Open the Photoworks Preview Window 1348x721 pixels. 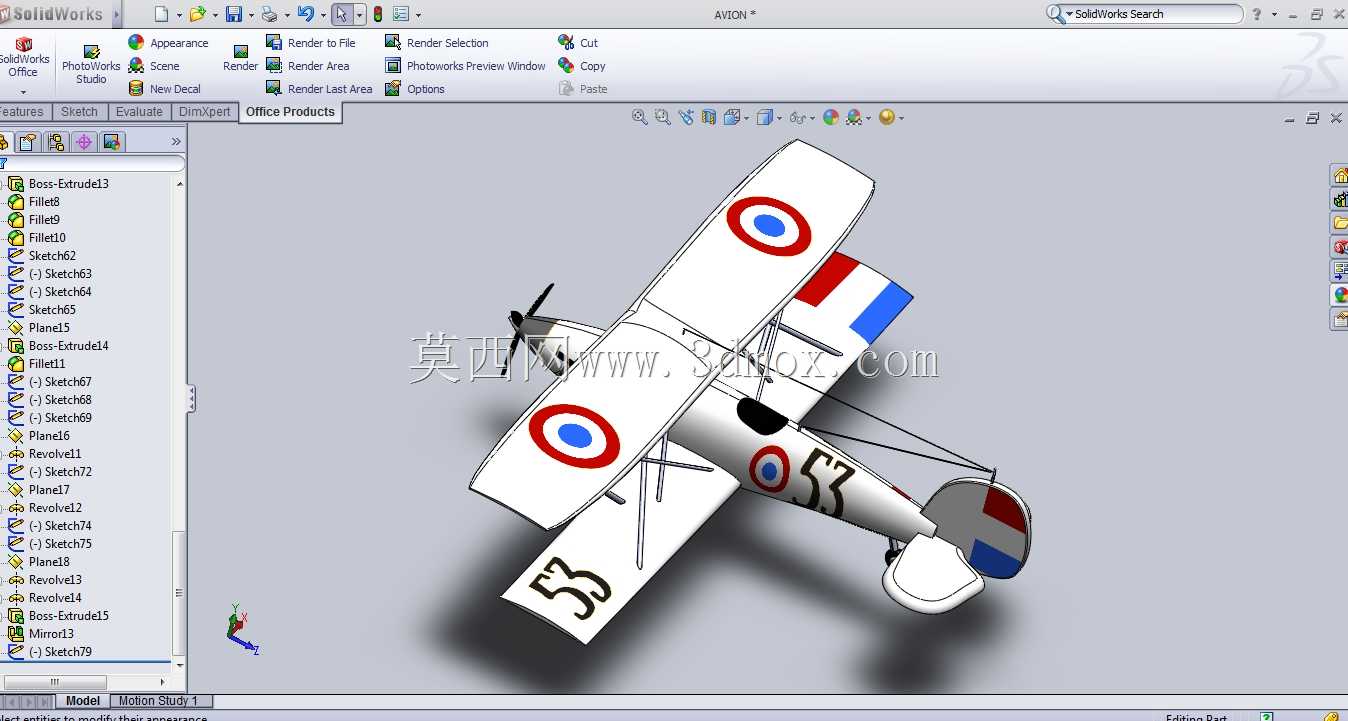click(x=465, y=66)
